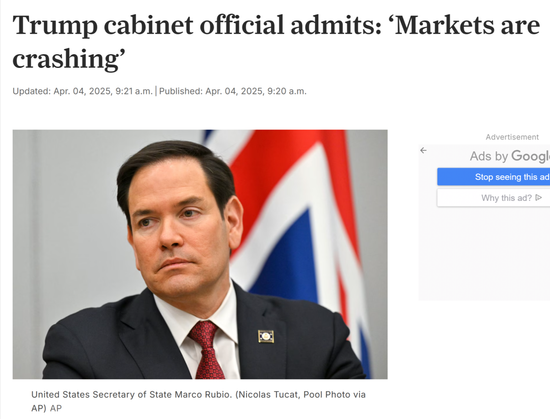Click the red tie in the photo
Screen dimensions: 550x419
click(x=207, y=350)
